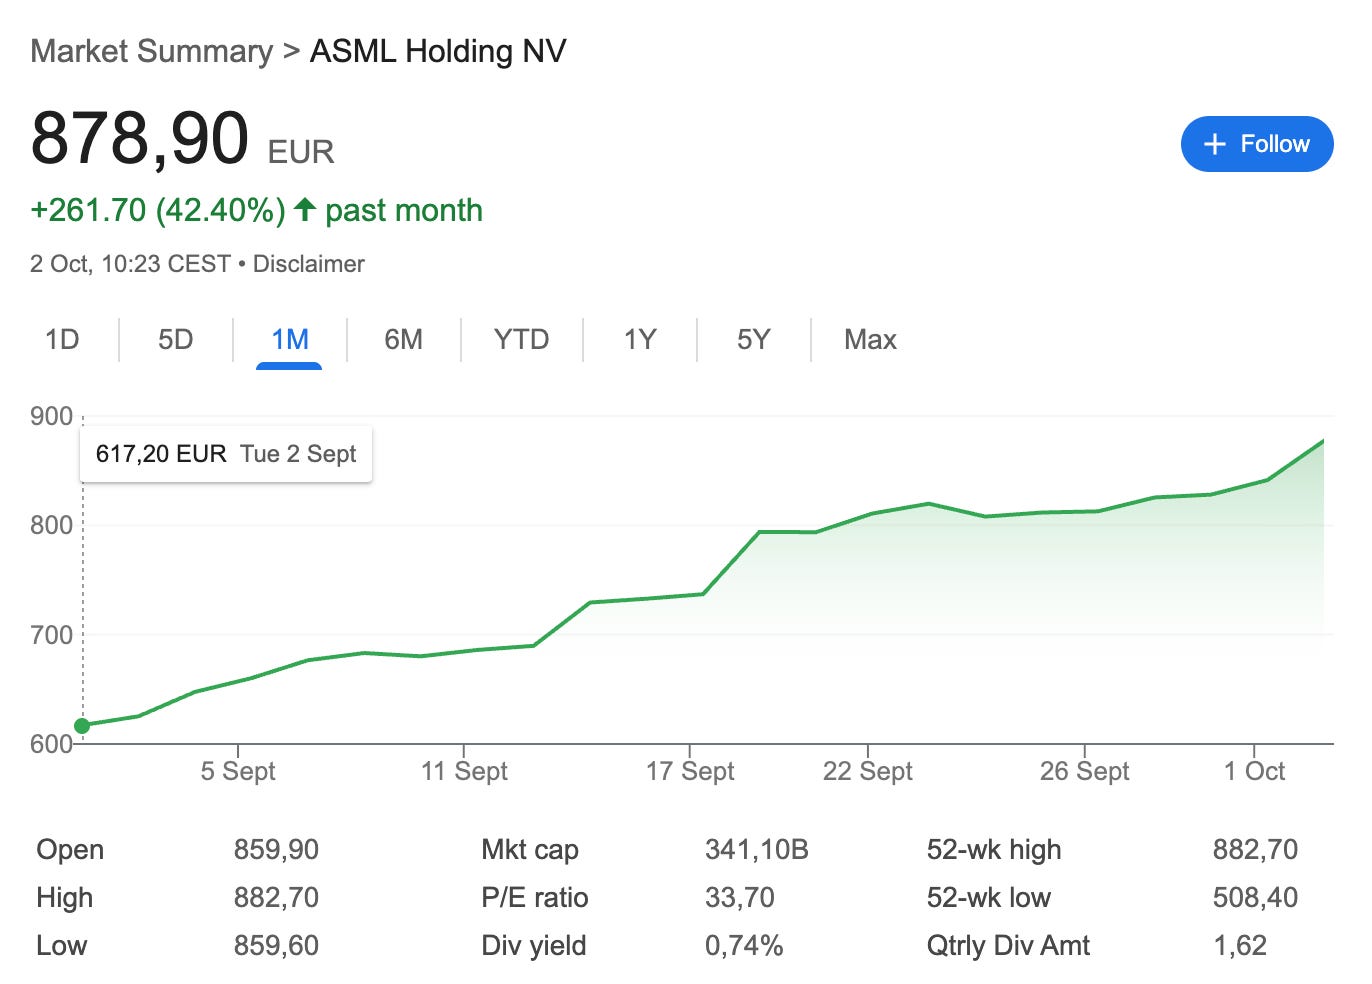Click the green up arrow beside past month

click(x=305, y=209)
